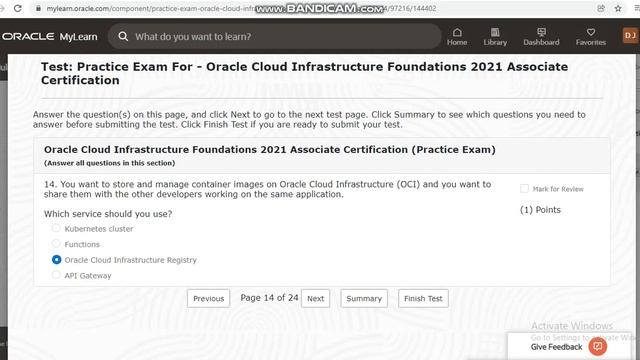The height and width of the screenshot is (360, 640).
Task: Click the Finish Test button
Action: [x=423, y=298]
